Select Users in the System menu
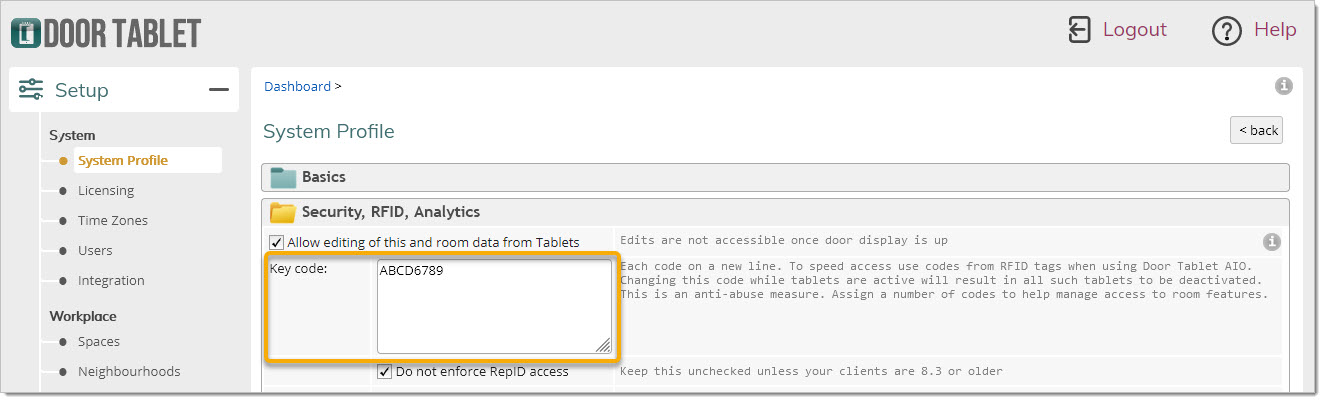The width and height of the screenshot is (1323, 401). coord(95,250)
